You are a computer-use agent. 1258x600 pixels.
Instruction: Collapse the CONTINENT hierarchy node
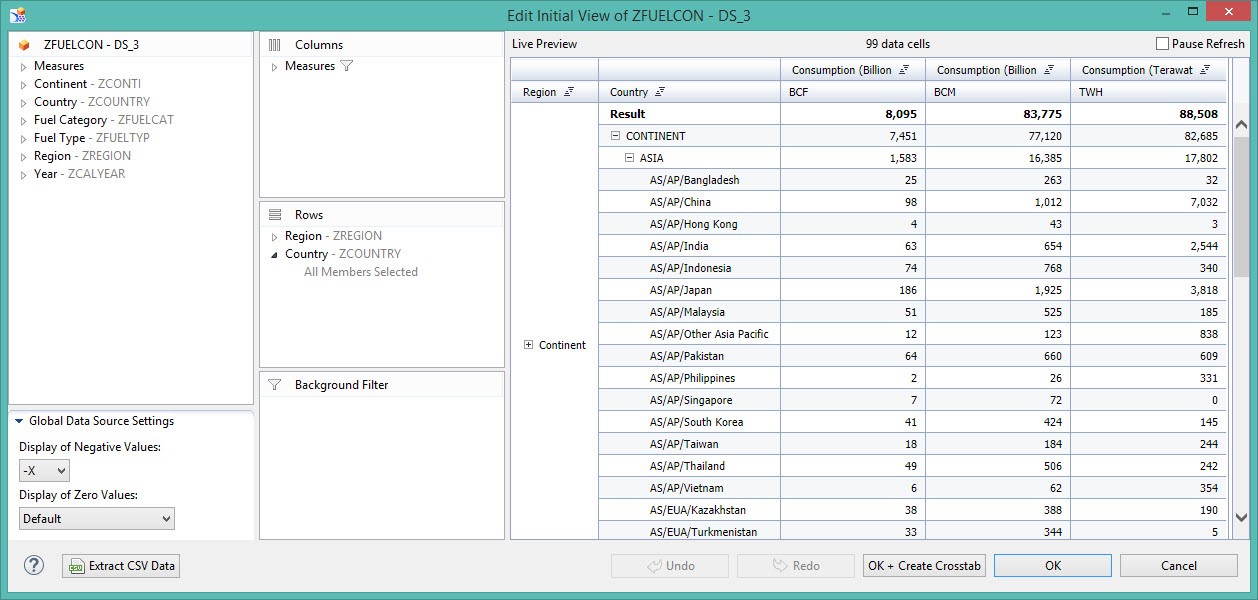[616, 136]
